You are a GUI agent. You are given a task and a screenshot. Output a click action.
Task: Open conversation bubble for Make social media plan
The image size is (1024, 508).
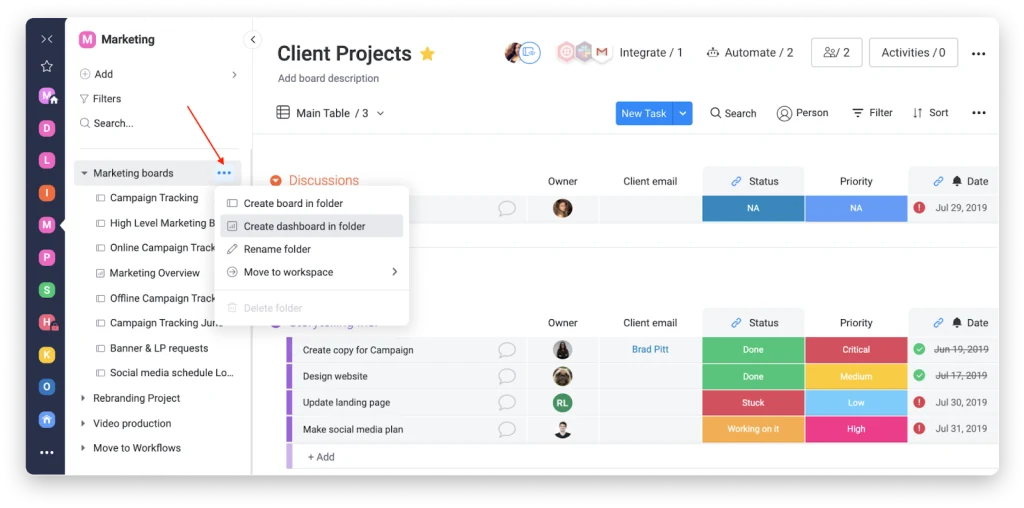tap(507, 429)
